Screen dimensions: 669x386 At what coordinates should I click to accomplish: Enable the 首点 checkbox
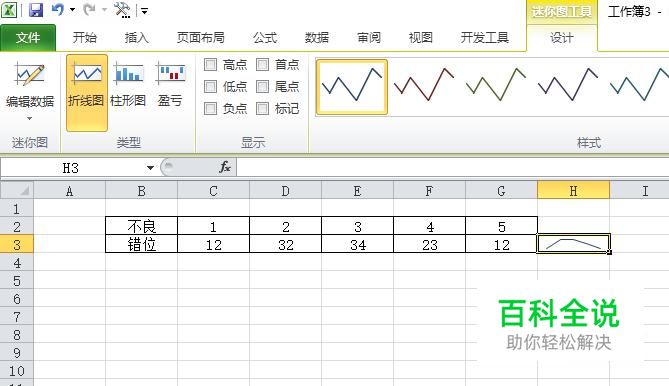pos(262,65)
